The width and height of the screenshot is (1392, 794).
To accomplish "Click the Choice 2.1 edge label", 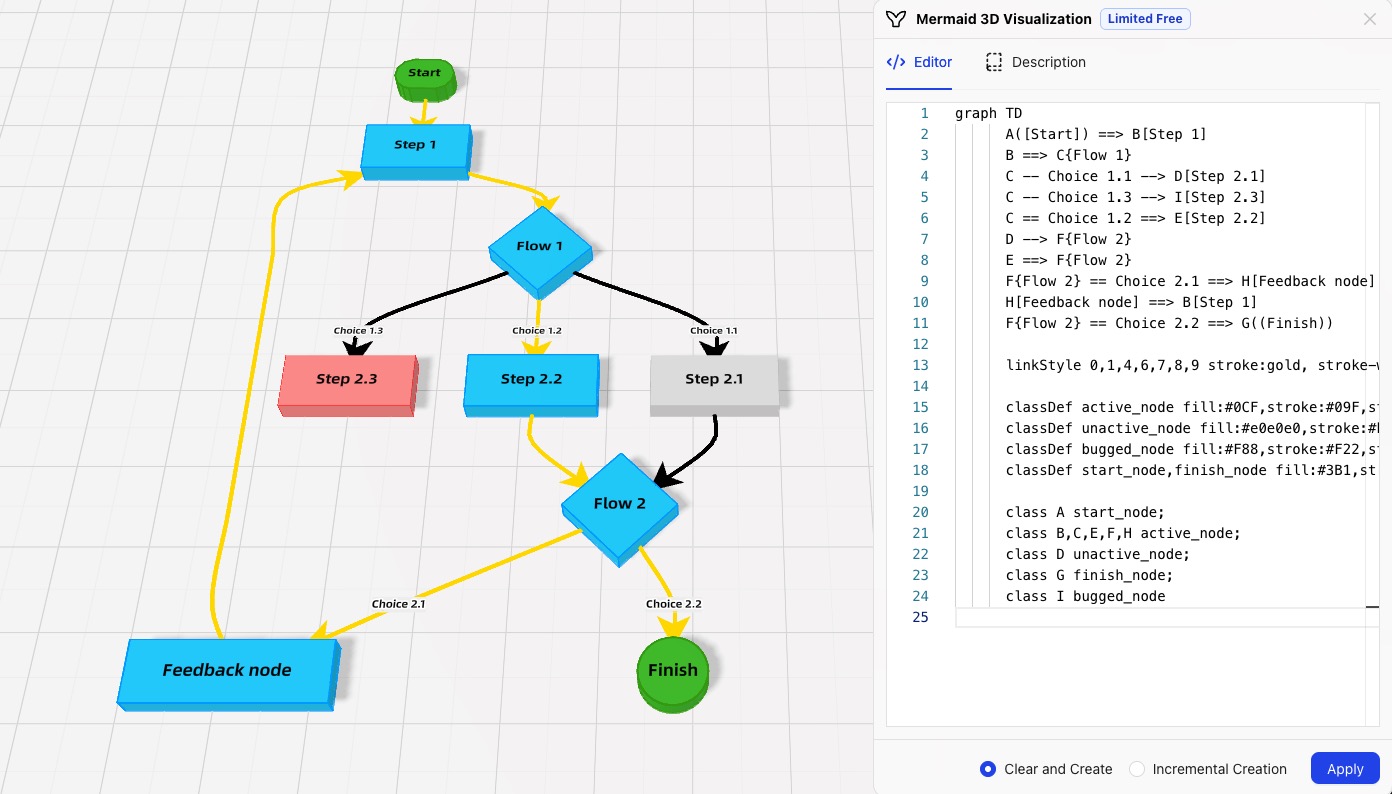I will tap(398, 604).
